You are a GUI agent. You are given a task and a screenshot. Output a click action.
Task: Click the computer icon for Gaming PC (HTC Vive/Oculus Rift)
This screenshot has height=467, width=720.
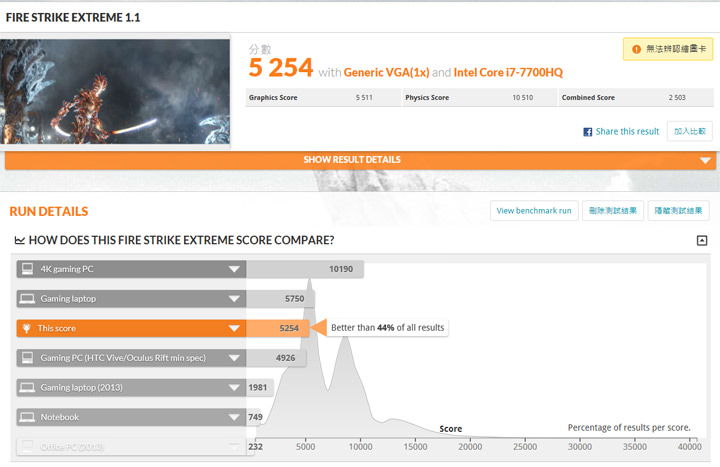pyautogui.click(x=27, y=357)
